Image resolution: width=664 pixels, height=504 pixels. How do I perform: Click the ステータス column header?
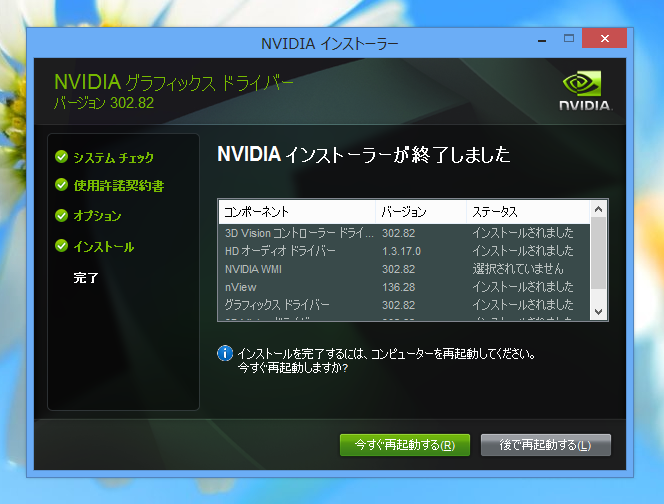click(x=528, y=212)
